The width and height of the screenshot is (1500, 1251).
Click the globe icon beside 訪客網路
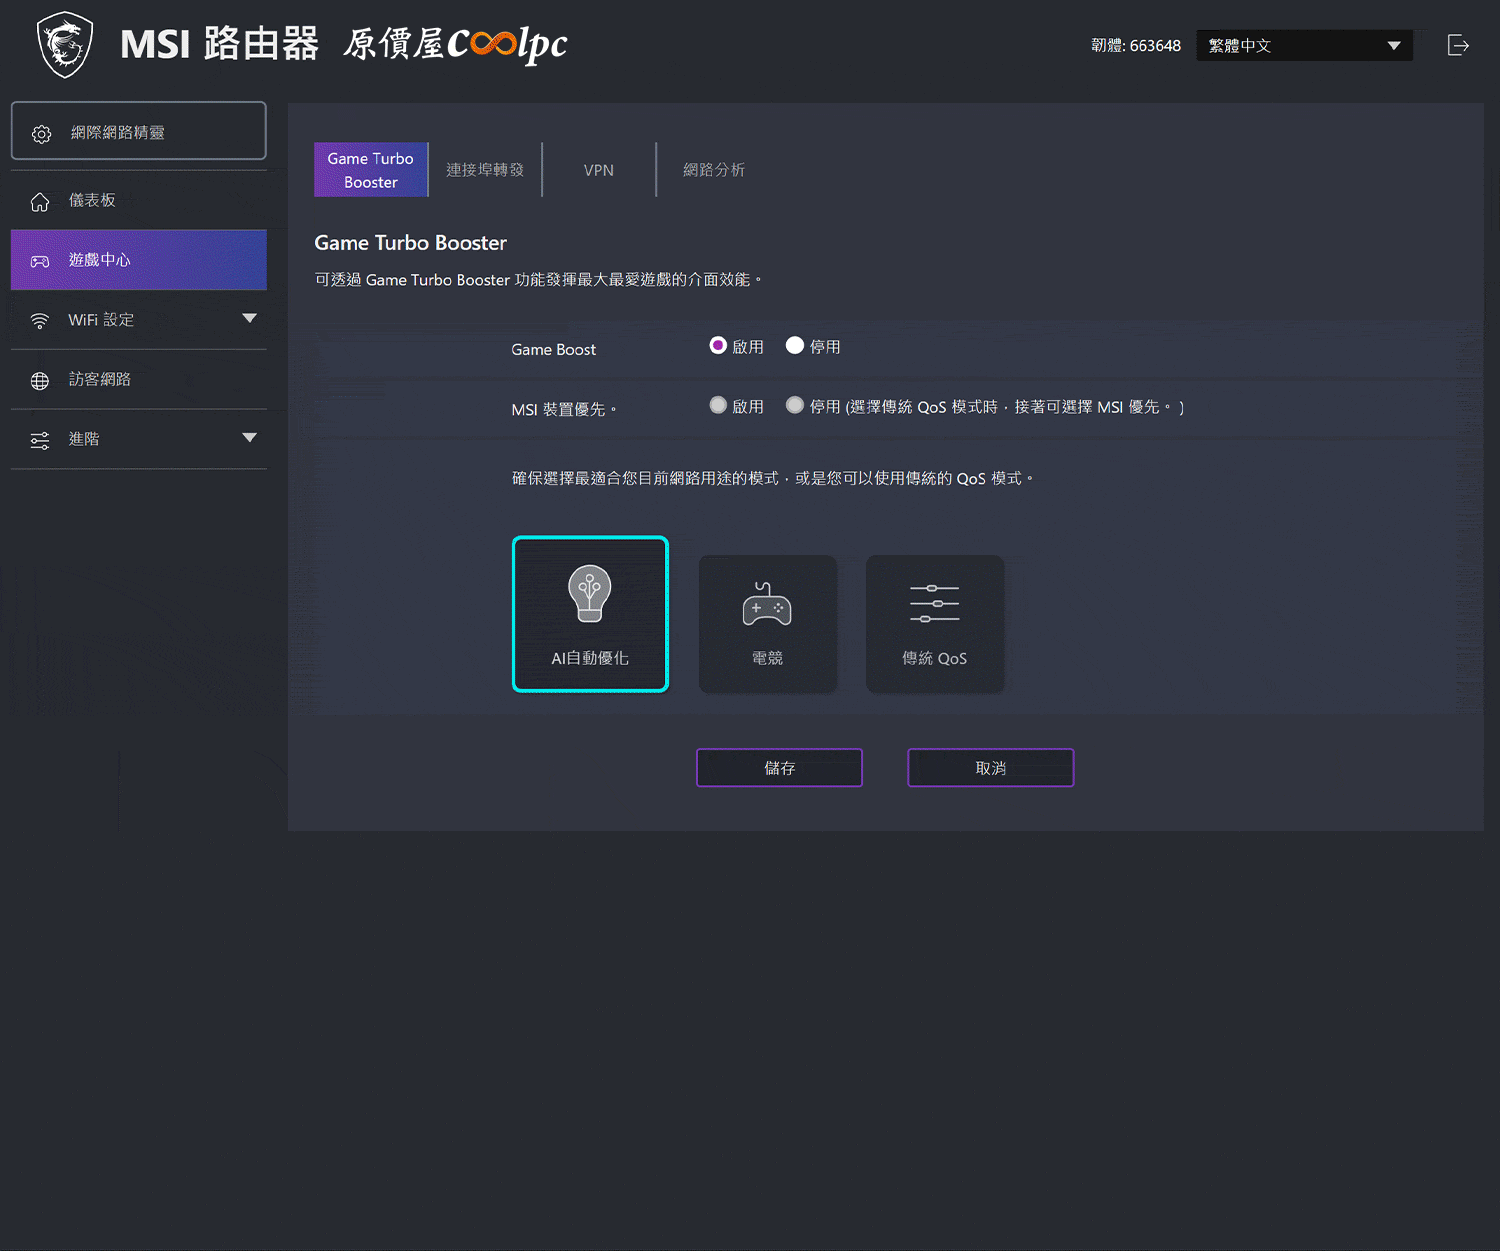(40, 381)
